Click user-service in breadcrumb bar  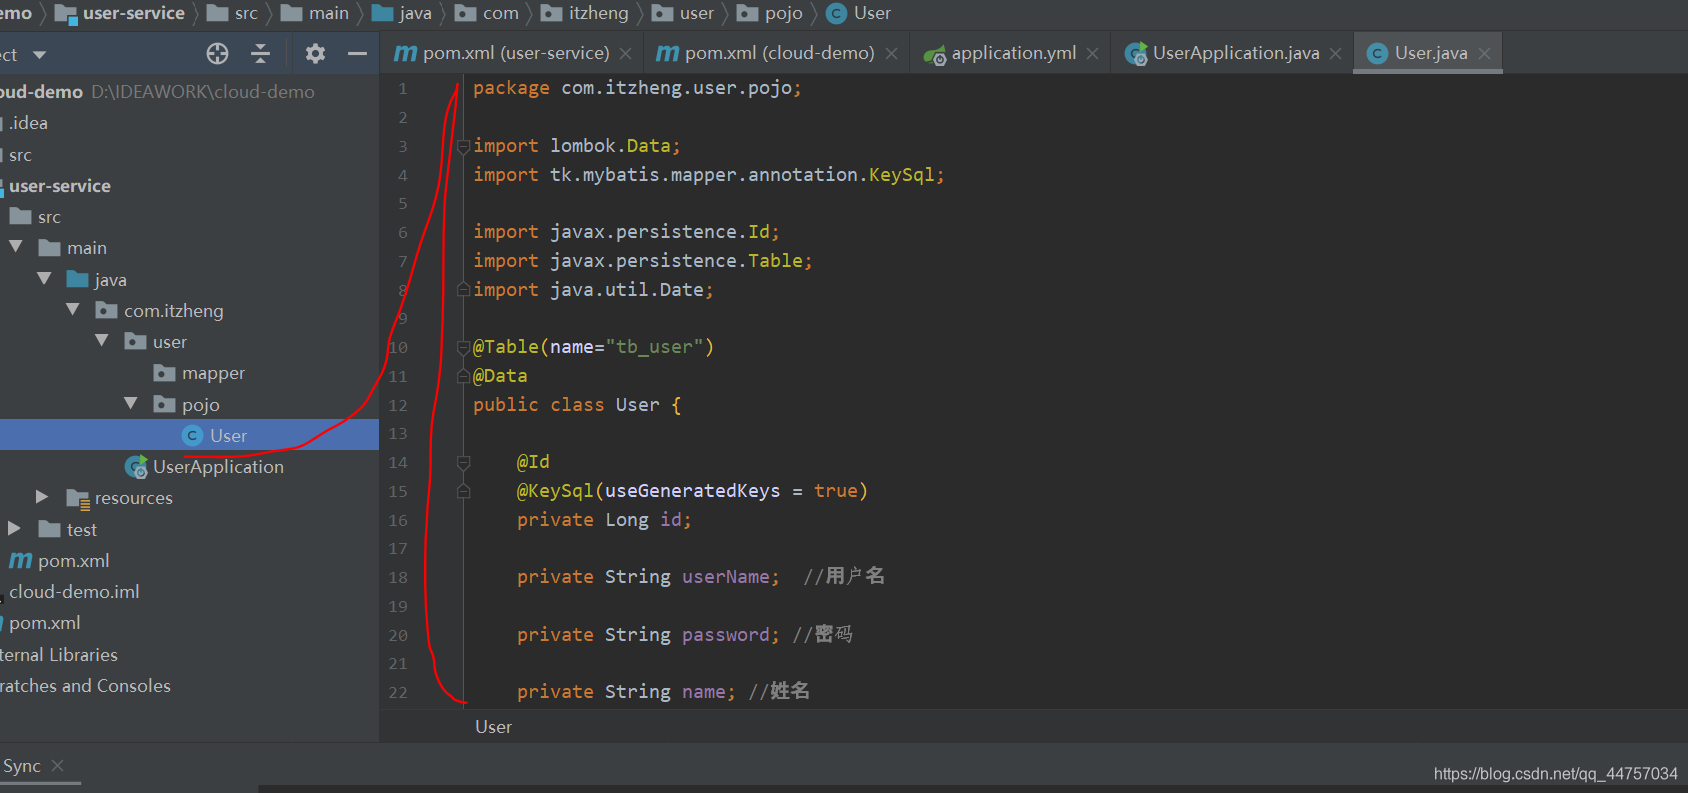pyautogui.click(x=120, y=13)
